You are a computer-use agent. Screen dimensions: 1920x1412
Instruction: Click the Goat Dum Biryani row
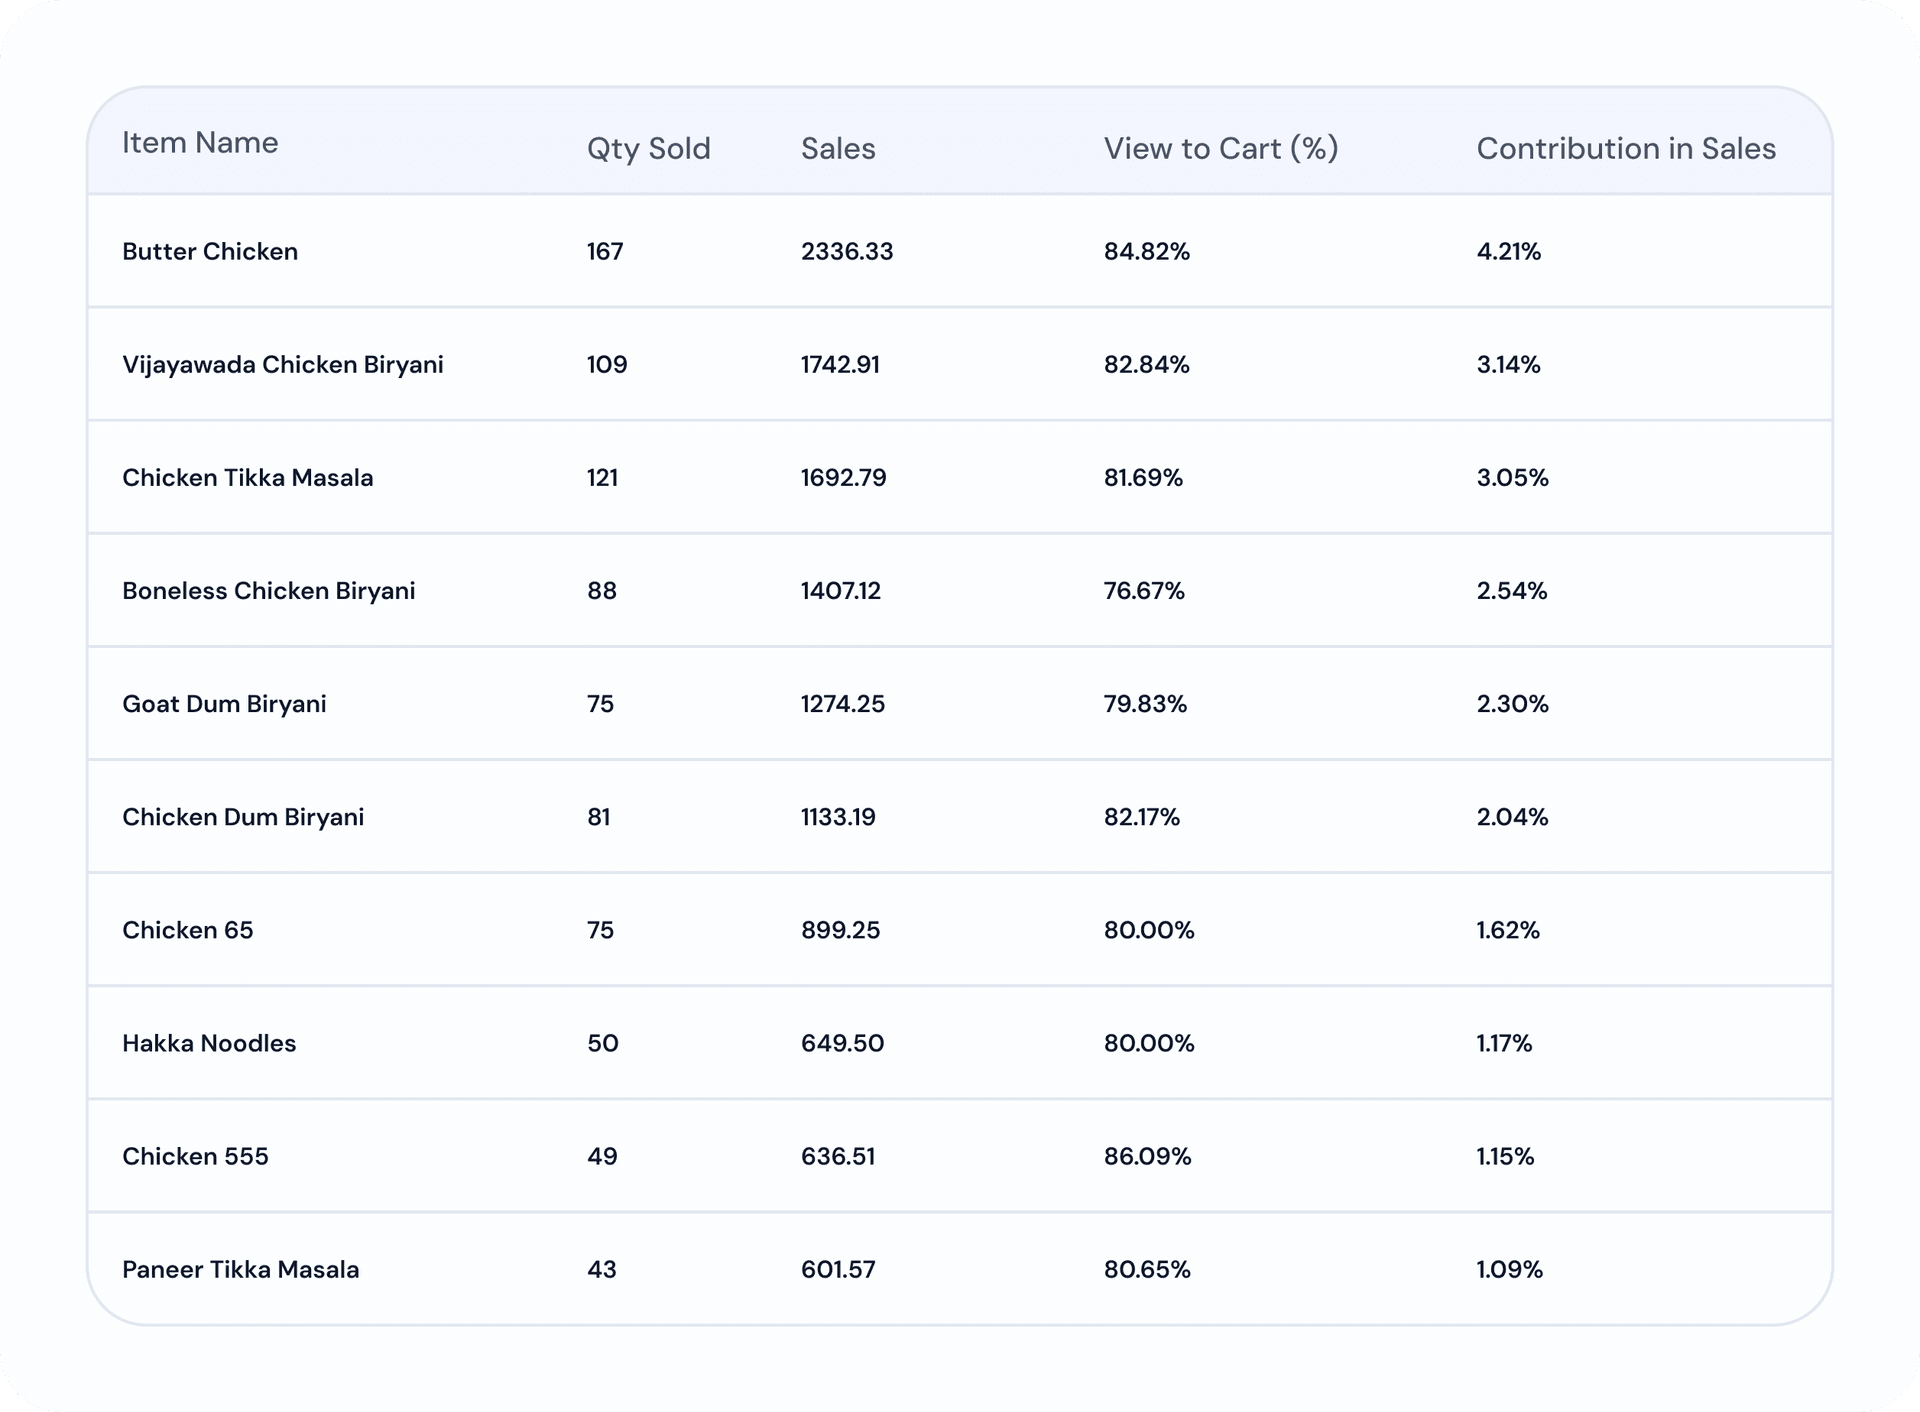point(959,703)
